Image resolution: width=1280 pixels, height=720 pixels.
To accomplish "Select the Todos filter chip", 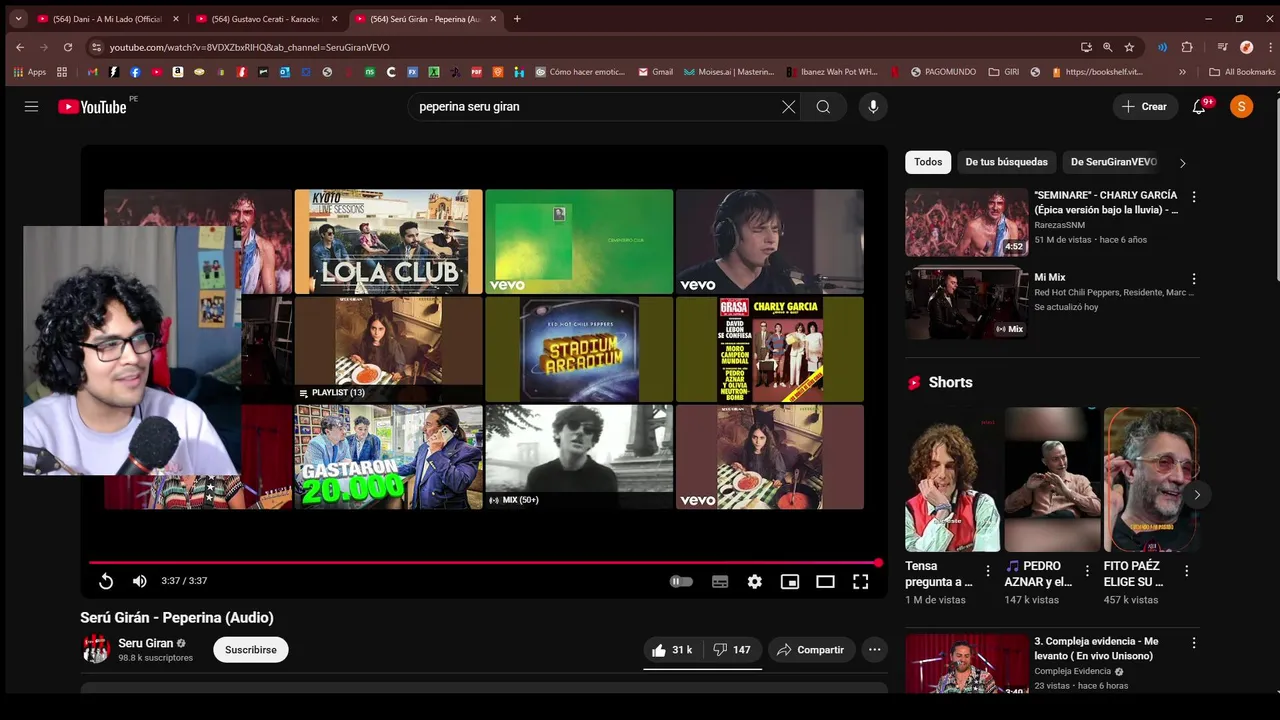I will click(928, 162).
